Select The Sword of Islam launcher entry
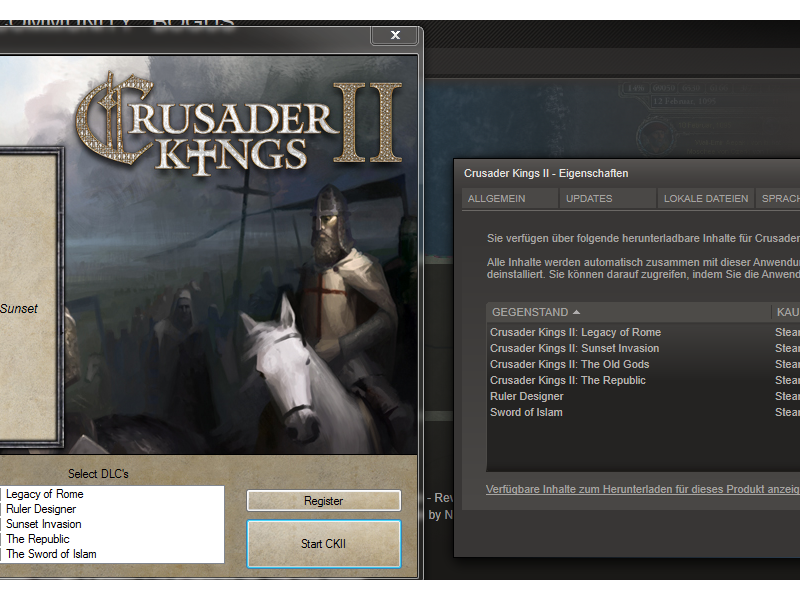The image size is (800, 600). [x=52, y=554]
